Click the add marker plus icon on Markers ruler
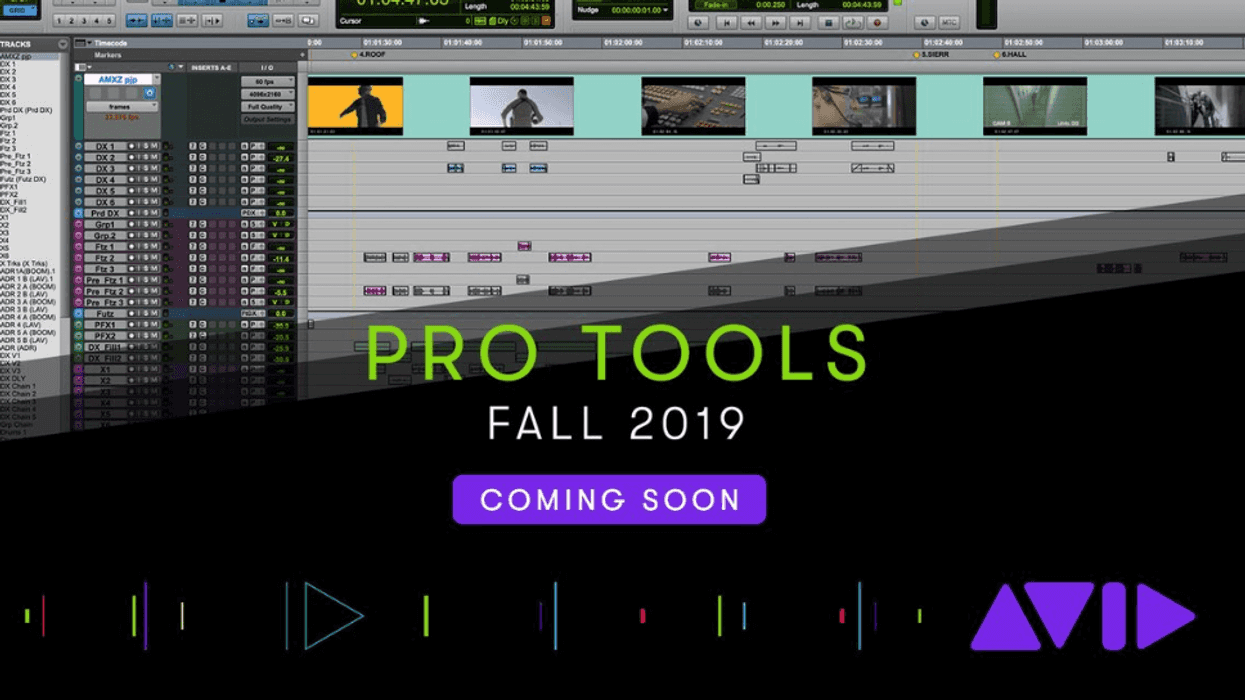The width and height of the screenshot is (1245, 700). (x=303, y=55)
